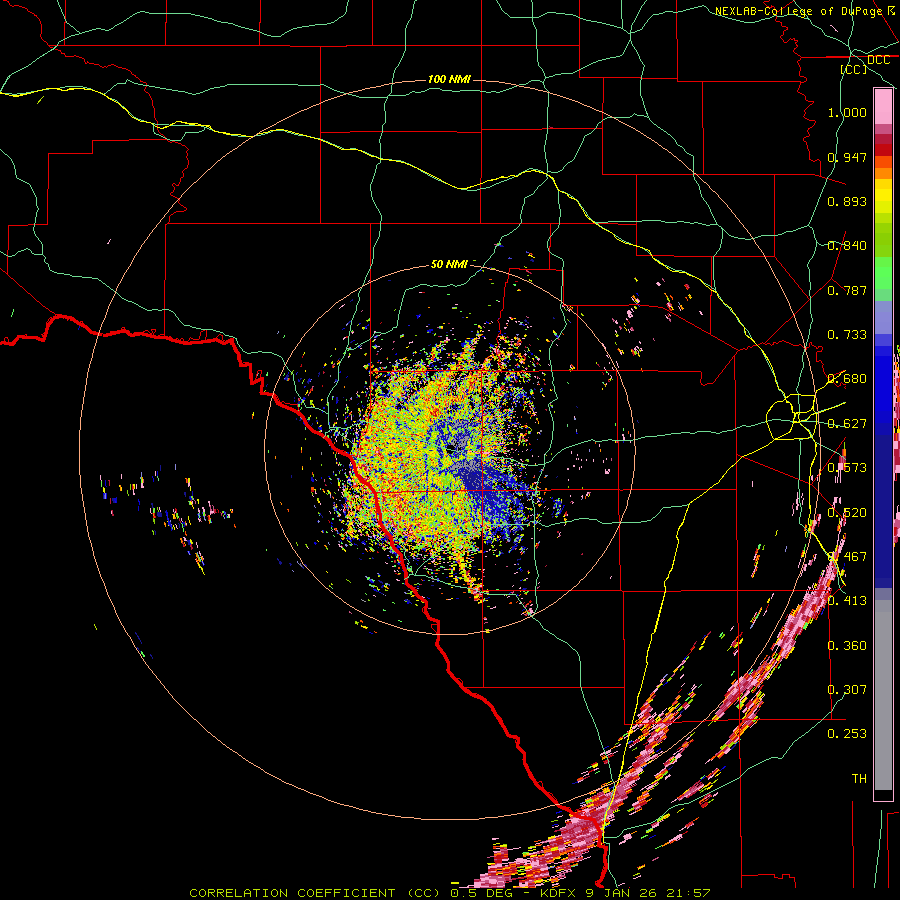The height and width of the screenshot is (900, 900).
Task: Select the 0.253 value on the color scale
Action: tap(847, 734)
